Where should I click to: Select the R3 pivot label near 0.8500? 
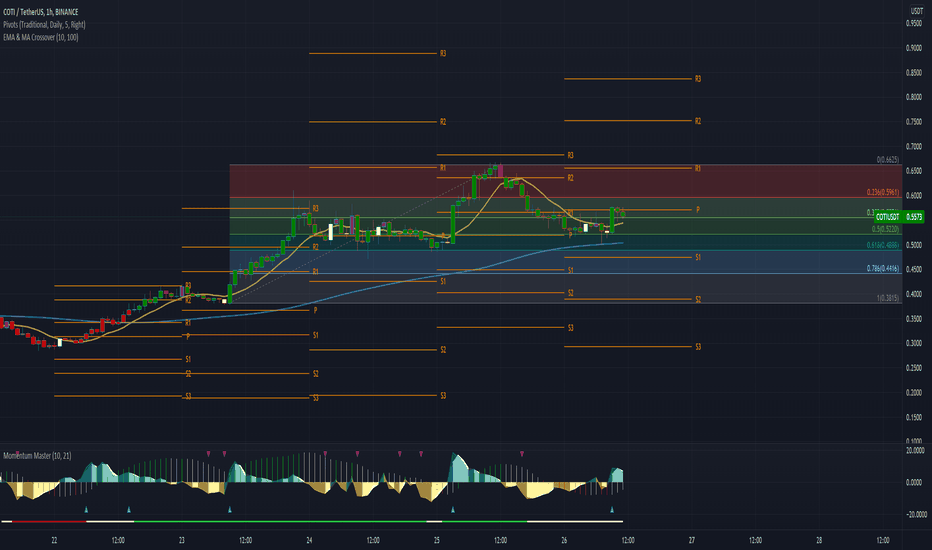(698, 78)
